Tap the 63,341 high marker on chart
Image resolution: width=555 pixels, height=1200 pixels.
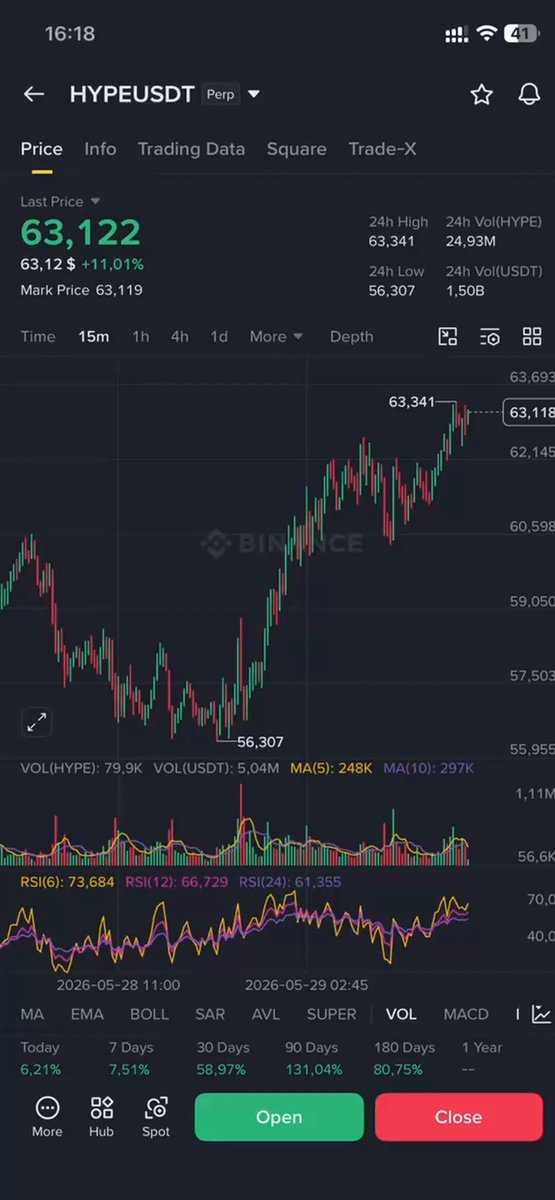(x=411, y=402)
